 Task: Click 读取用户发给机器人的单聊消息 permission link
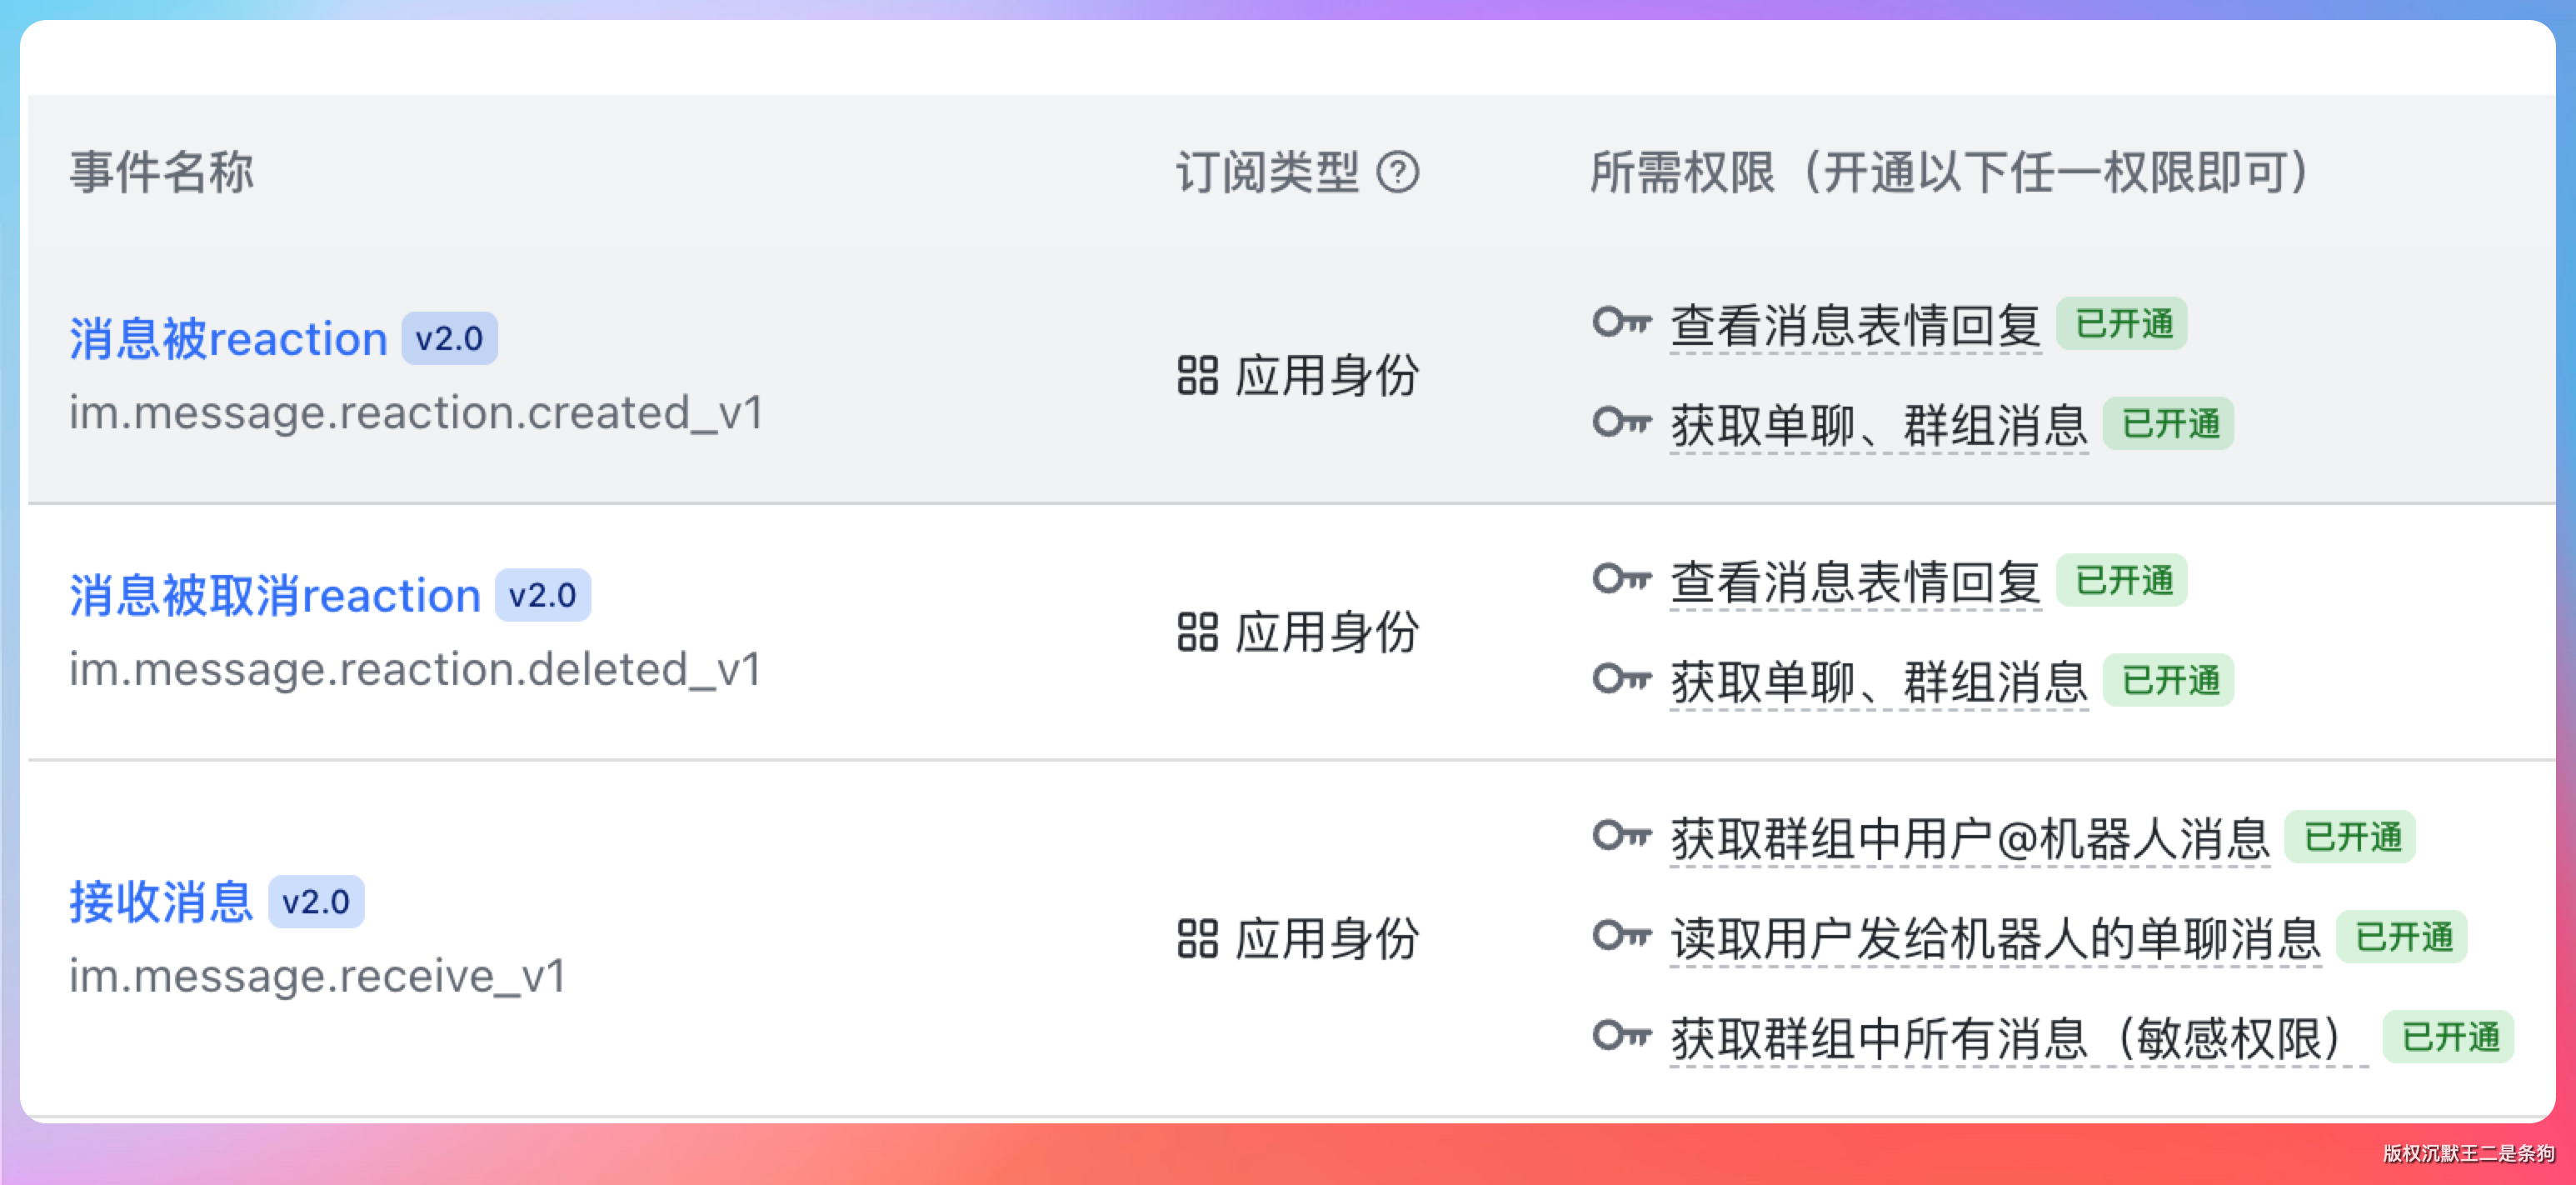(1995, 938)
